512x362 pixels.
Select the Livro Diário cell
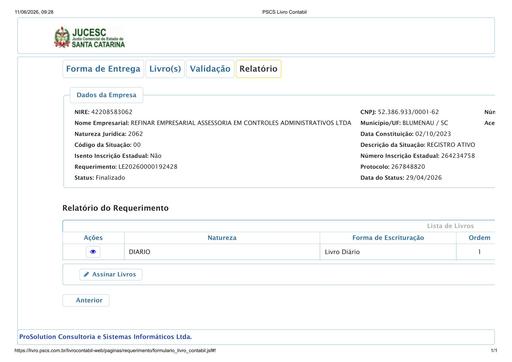pyautogui.click(x=388, y=252)
